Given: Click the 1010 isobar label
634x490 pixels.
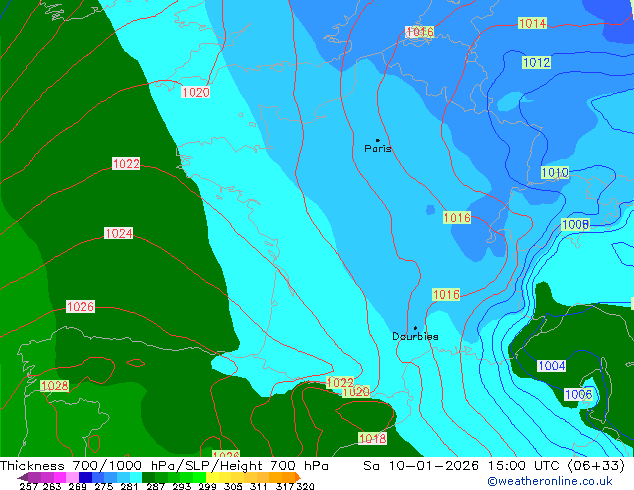Looking at the screenshot, I should 555,173.
